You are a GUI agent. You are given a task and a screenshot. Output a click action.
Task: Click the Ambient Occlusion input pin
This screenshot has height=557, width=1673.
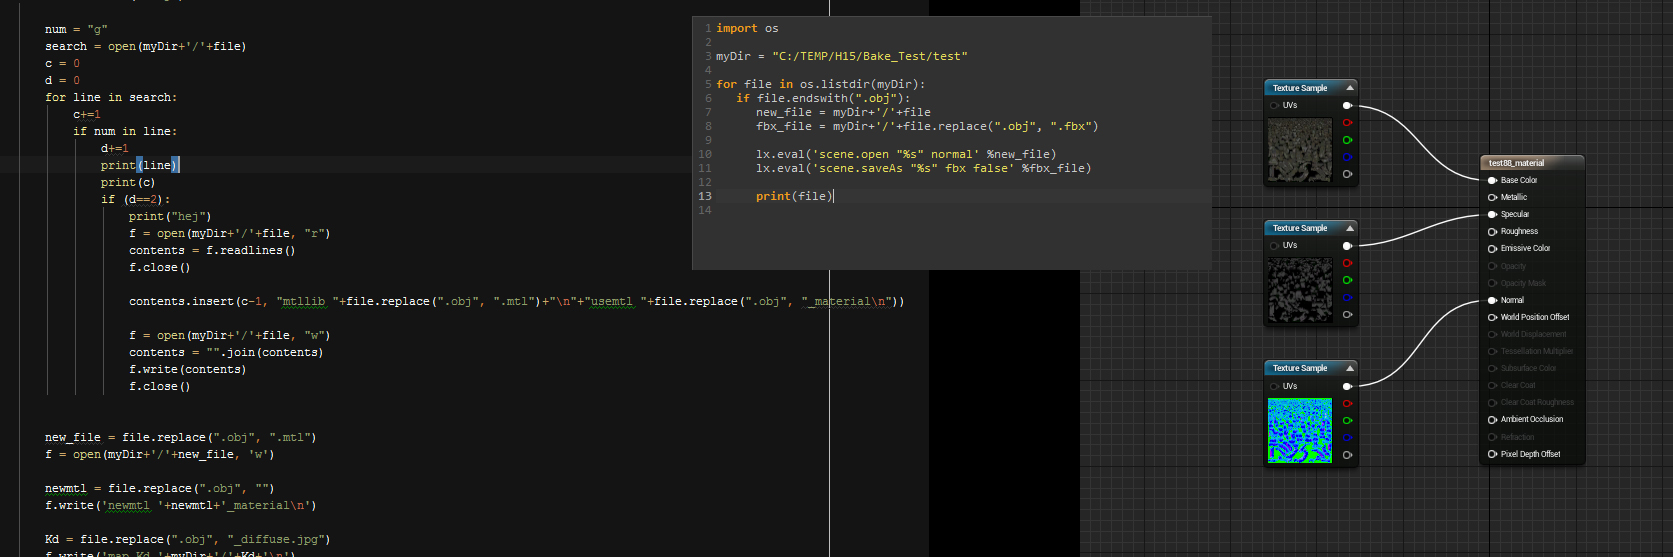[x=1493, y=419]
